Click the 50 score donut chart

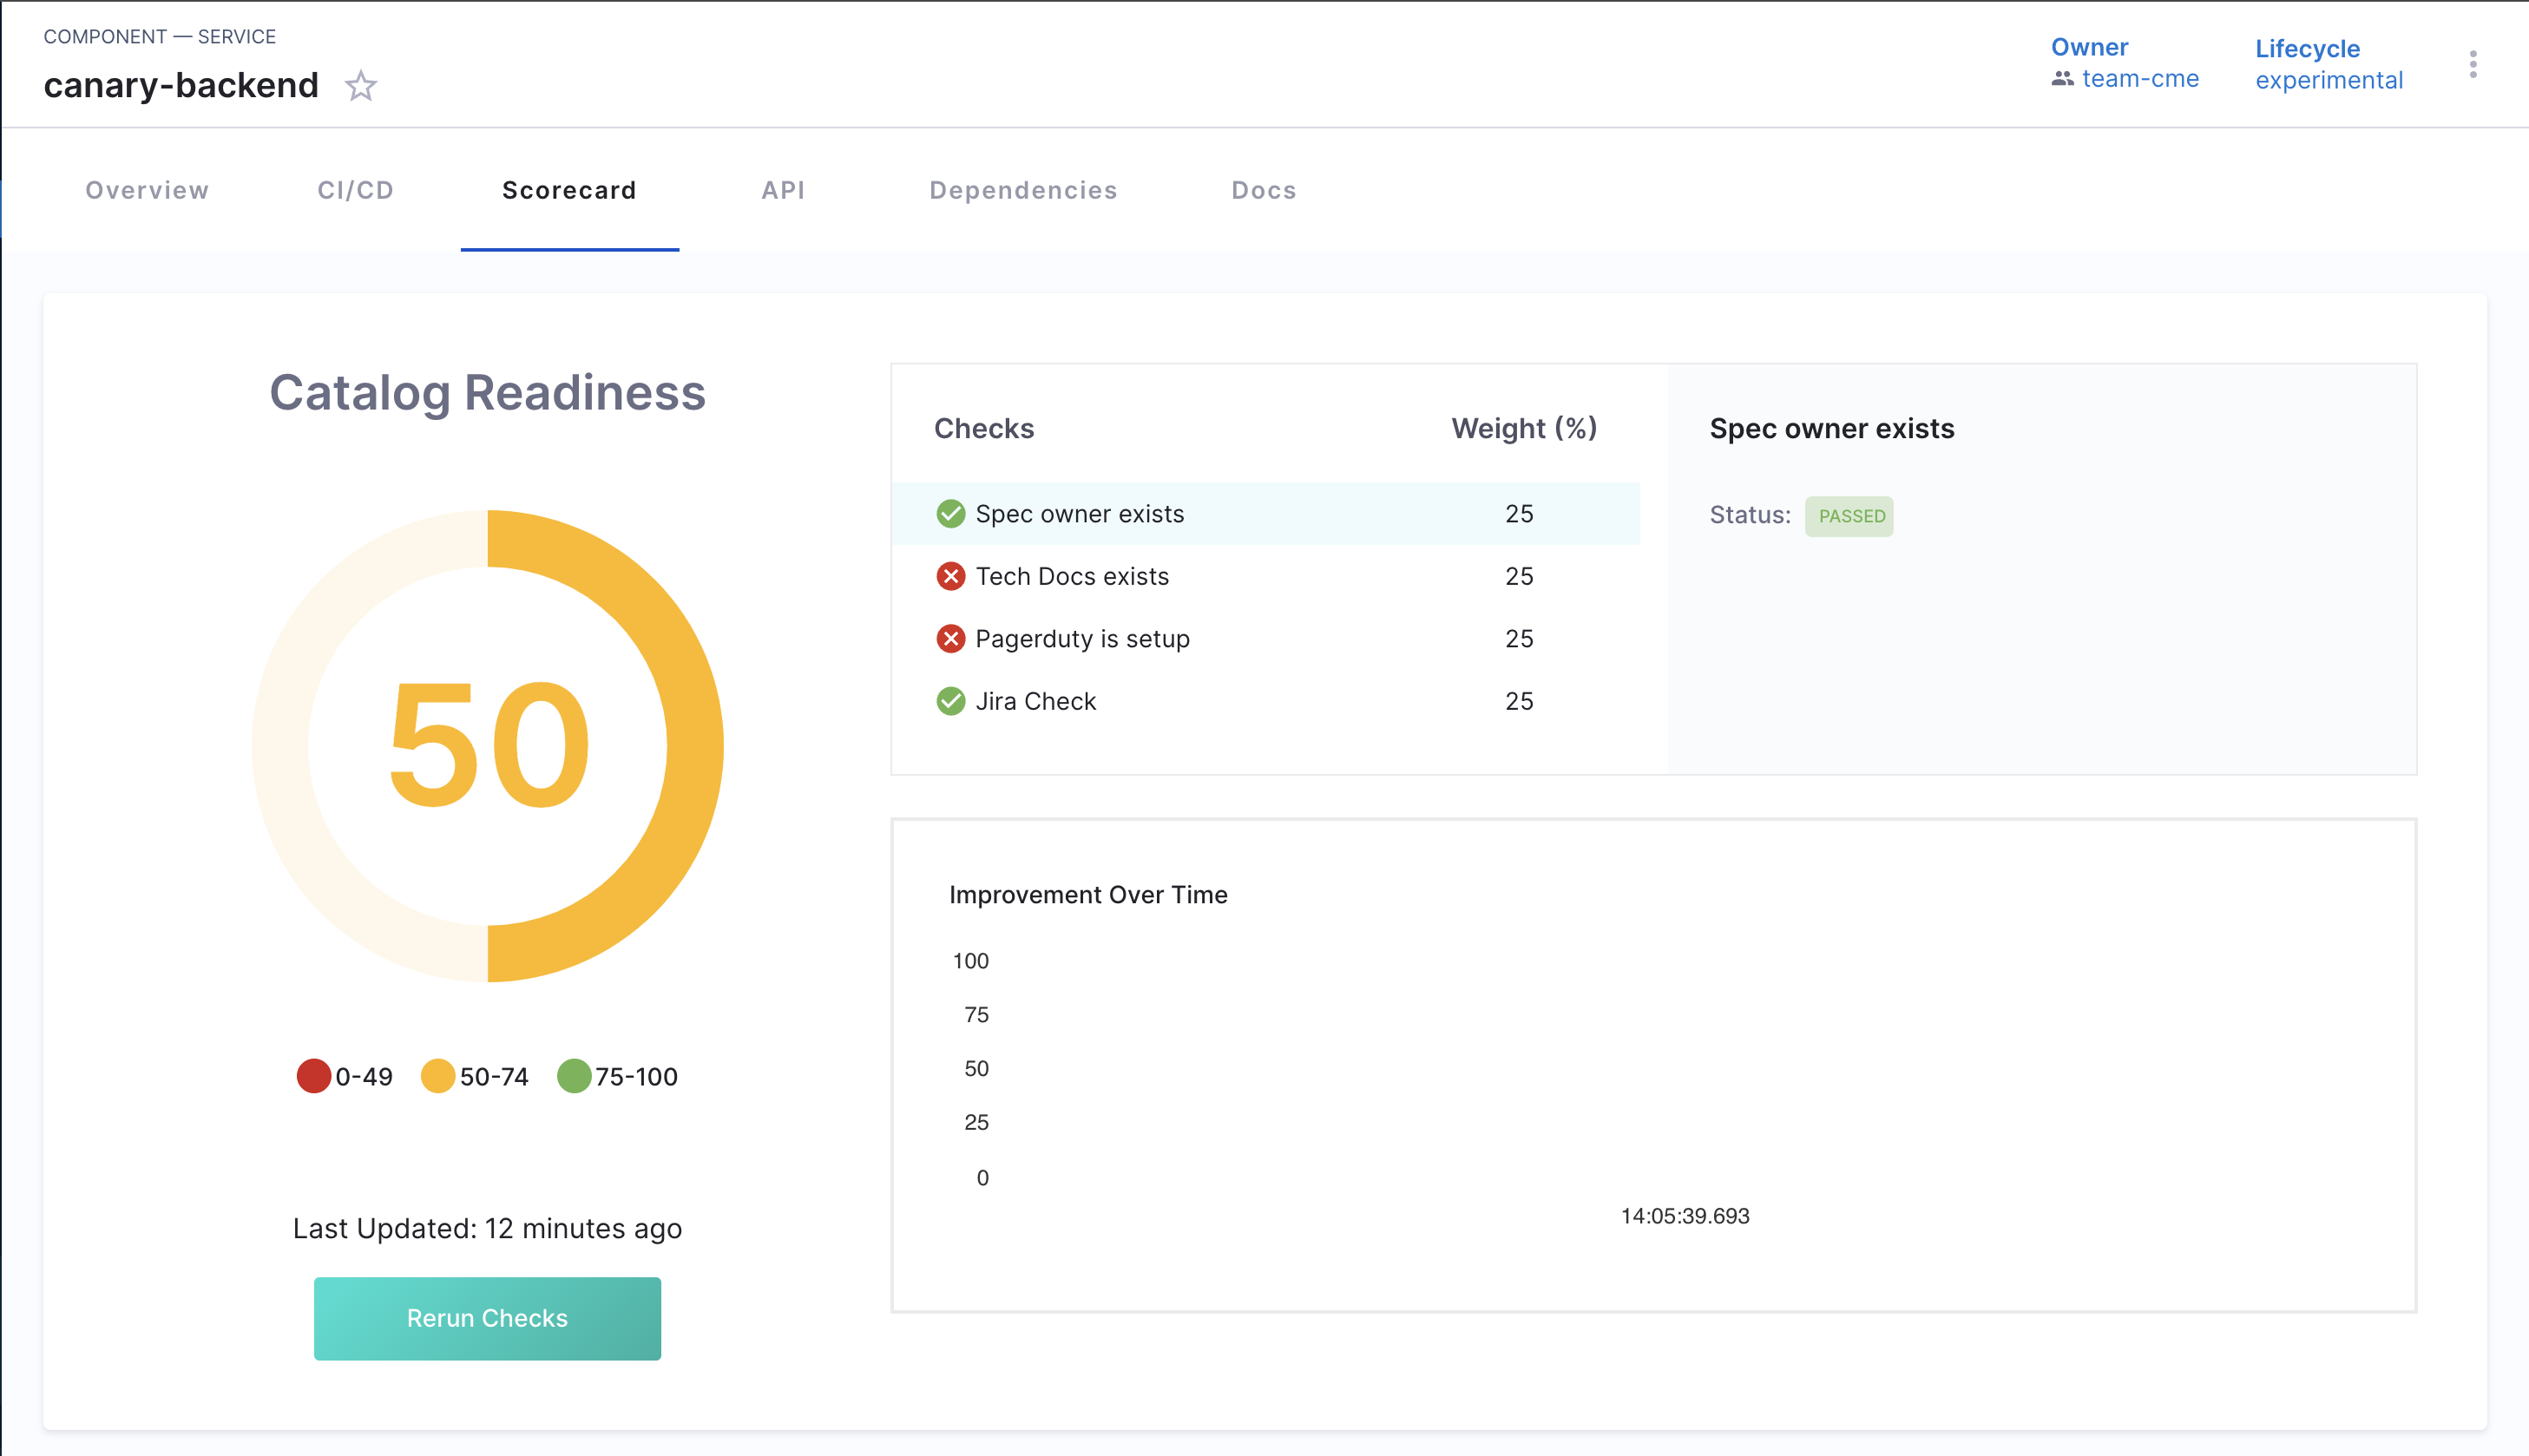488,745
